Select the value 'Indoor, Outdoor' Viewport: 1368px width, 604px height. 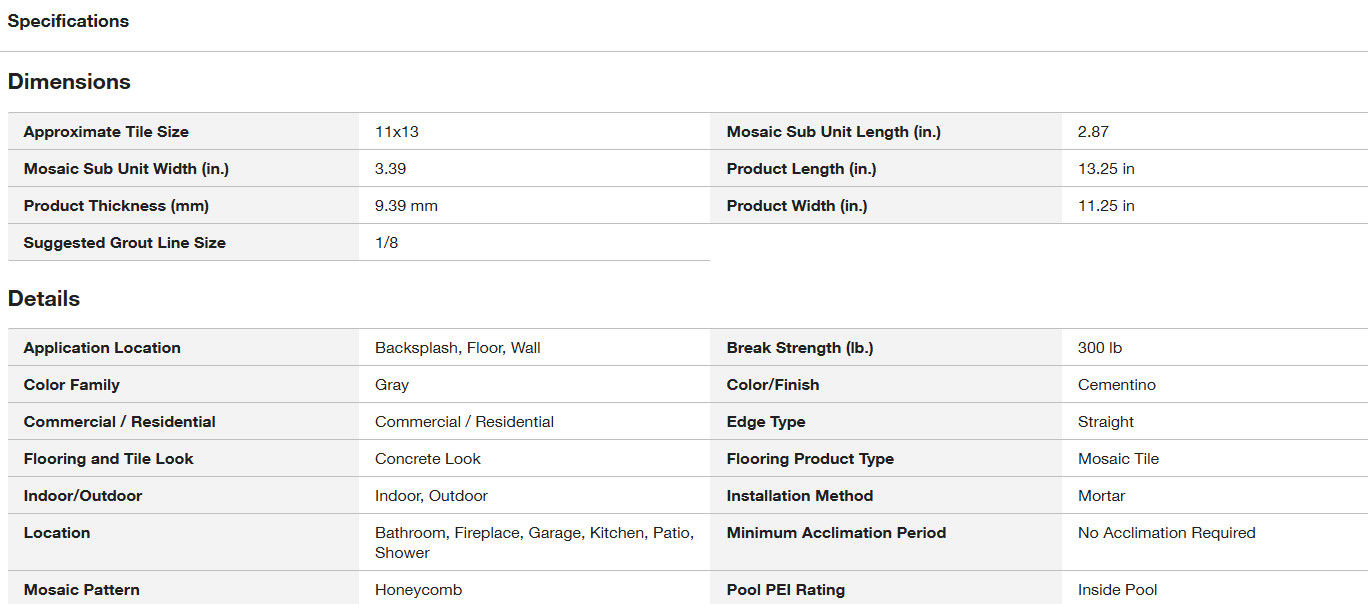[432, 496]
